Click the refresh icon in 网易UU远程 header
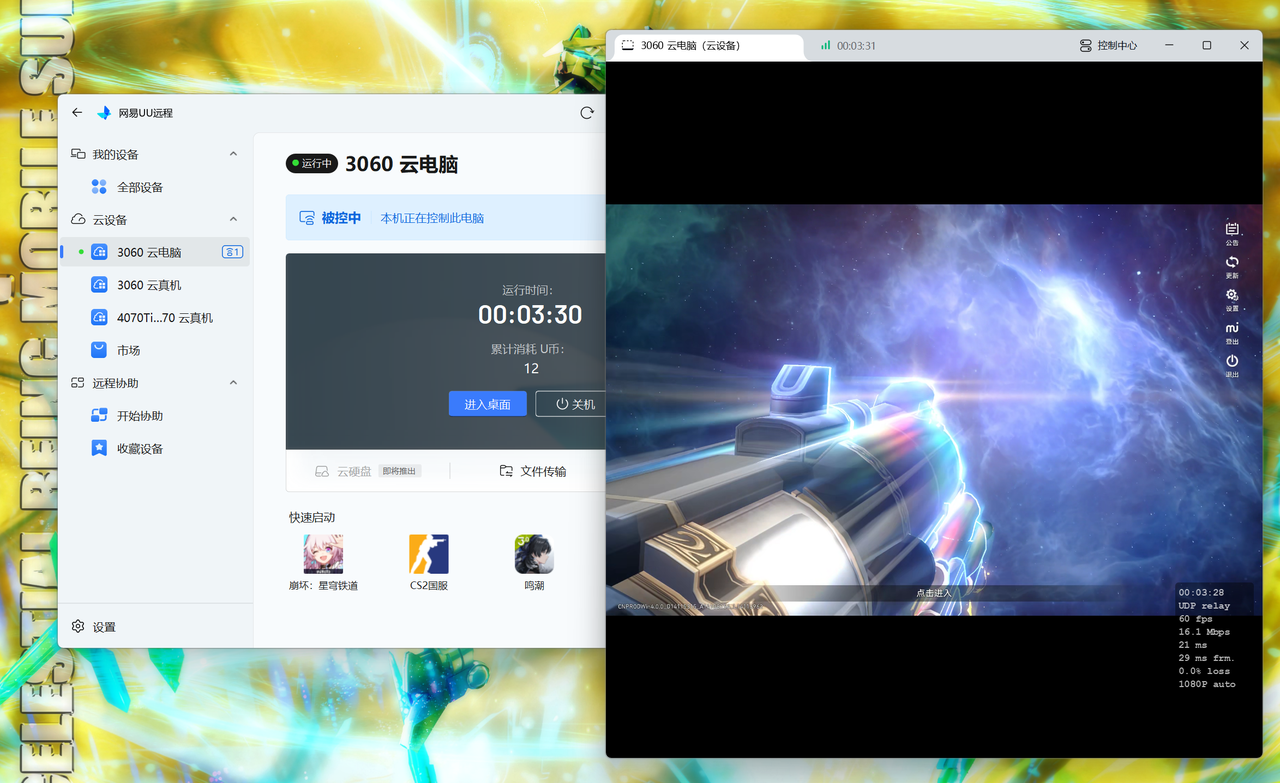1280x783 pixels. click(x=587, y=113)
